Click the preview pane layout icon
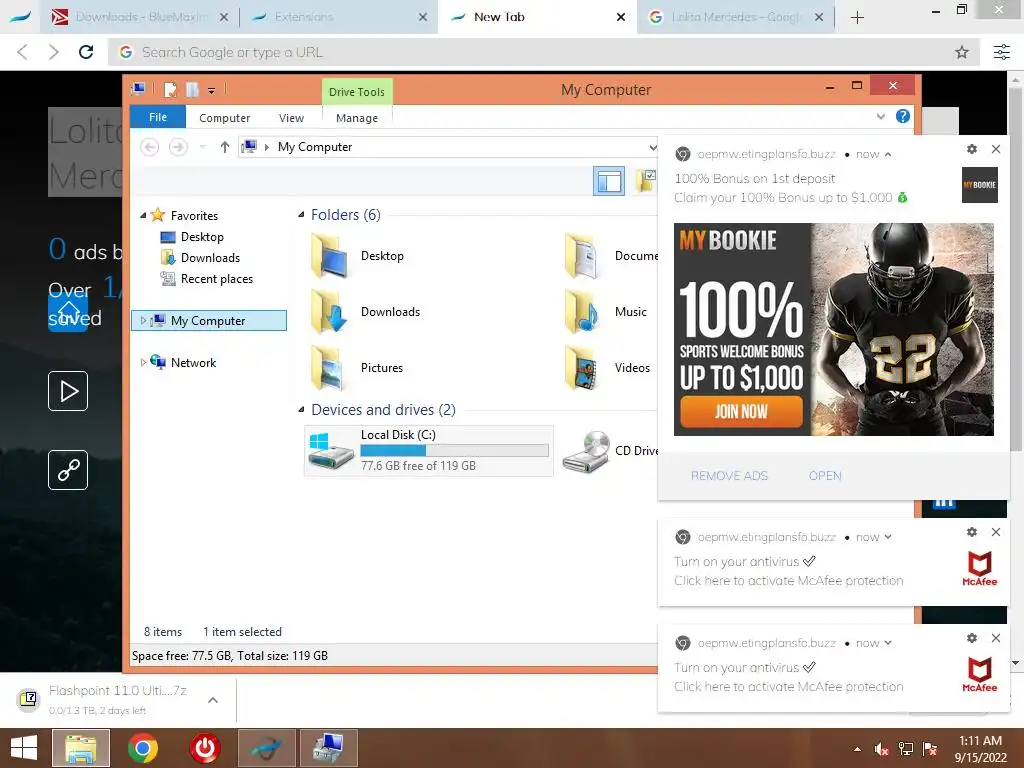Screen dimensions: 1024x768 pyautogui.click(x=609, y=181)
